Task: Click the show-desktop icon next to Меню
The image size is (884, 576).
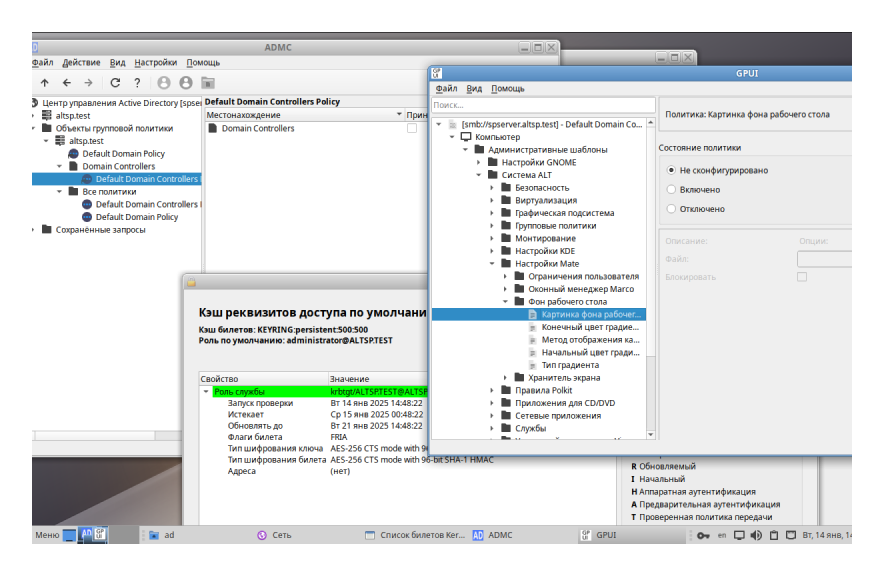Action: [69, 535]
